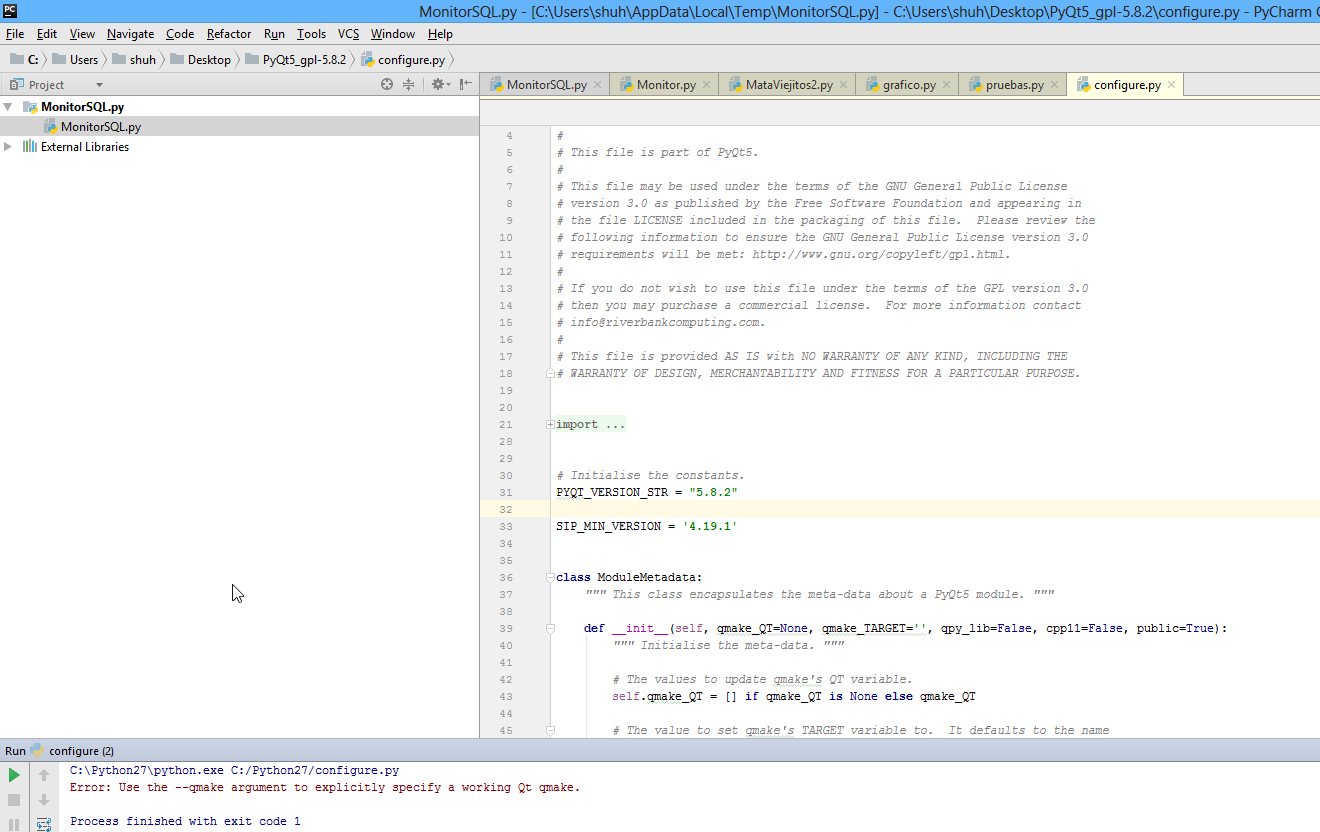
Task: Open the Refactor menu
Action: (x=229, y=34)
